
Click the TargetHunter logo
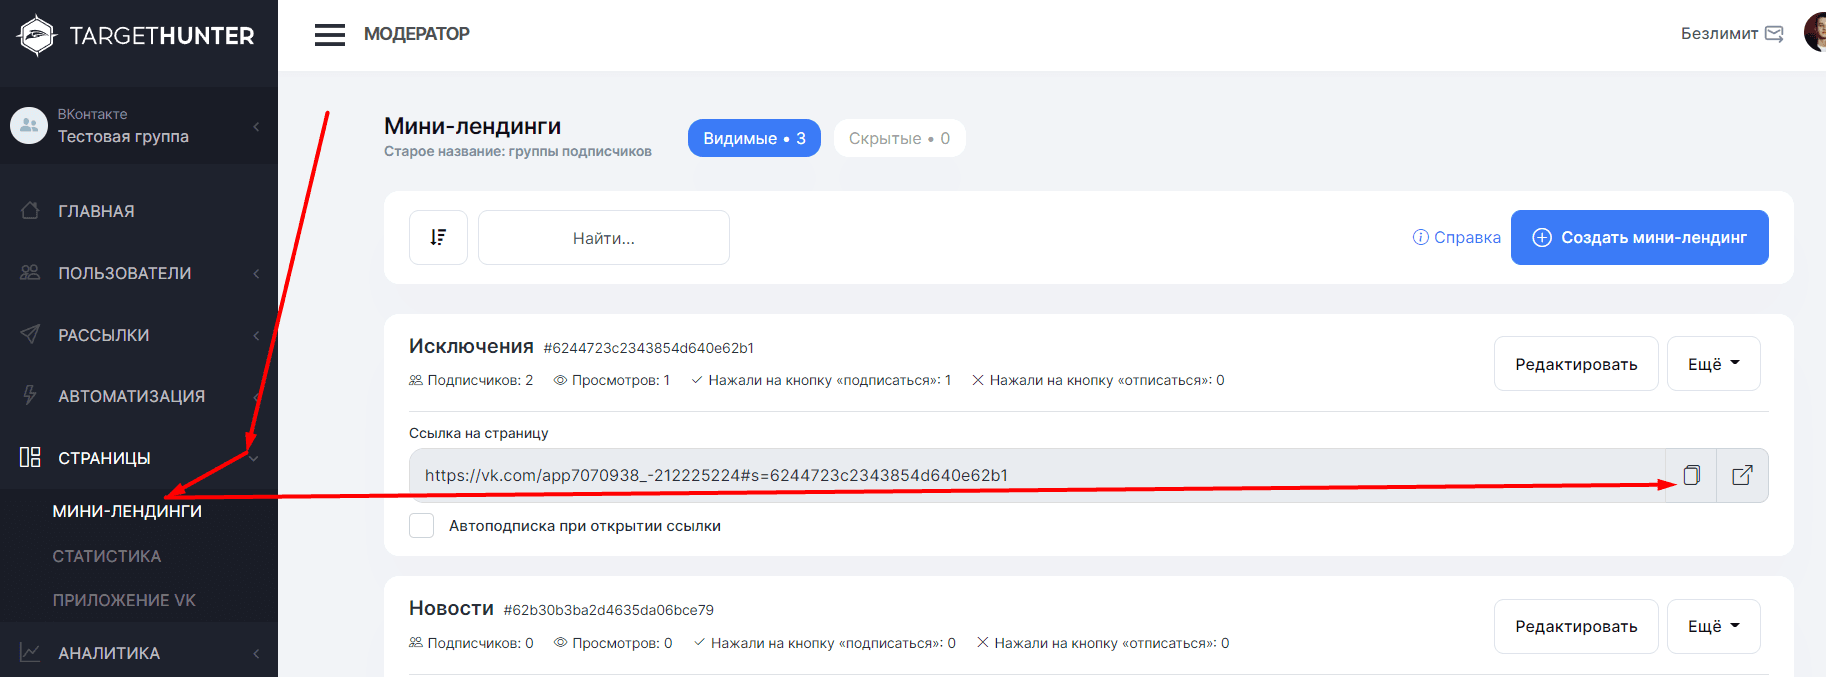point(136,36)
